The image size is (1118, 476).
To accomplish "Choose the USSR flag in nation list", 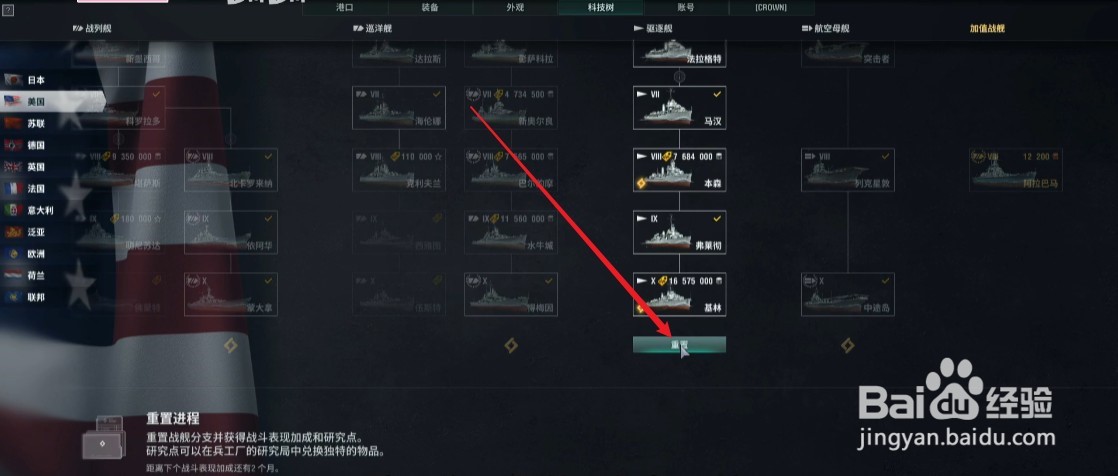I will 26,123.
